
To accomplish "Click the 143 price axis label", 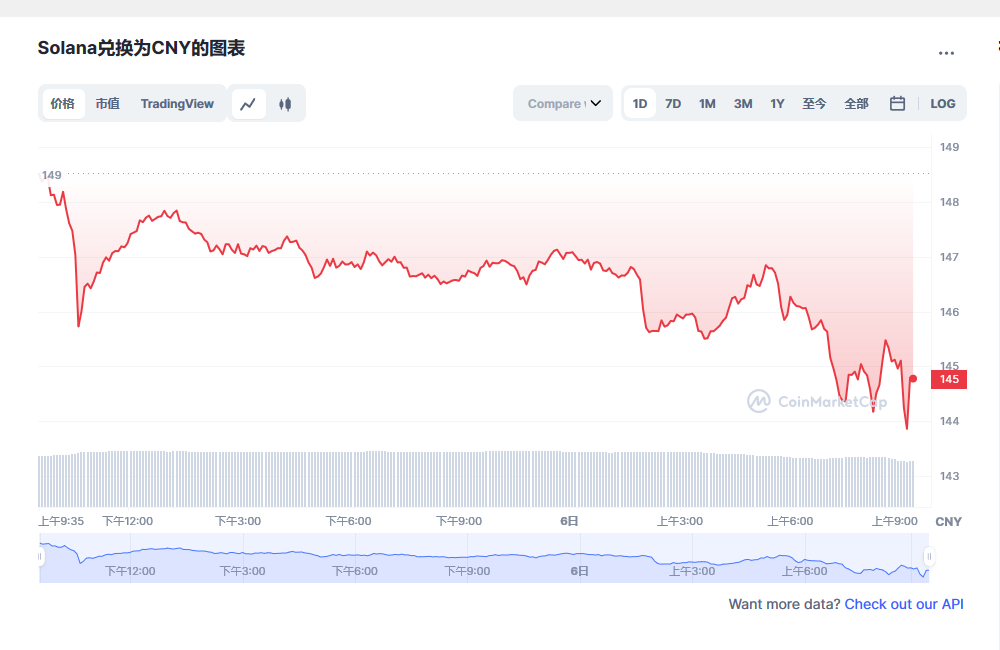I will [x=949, y=476].
